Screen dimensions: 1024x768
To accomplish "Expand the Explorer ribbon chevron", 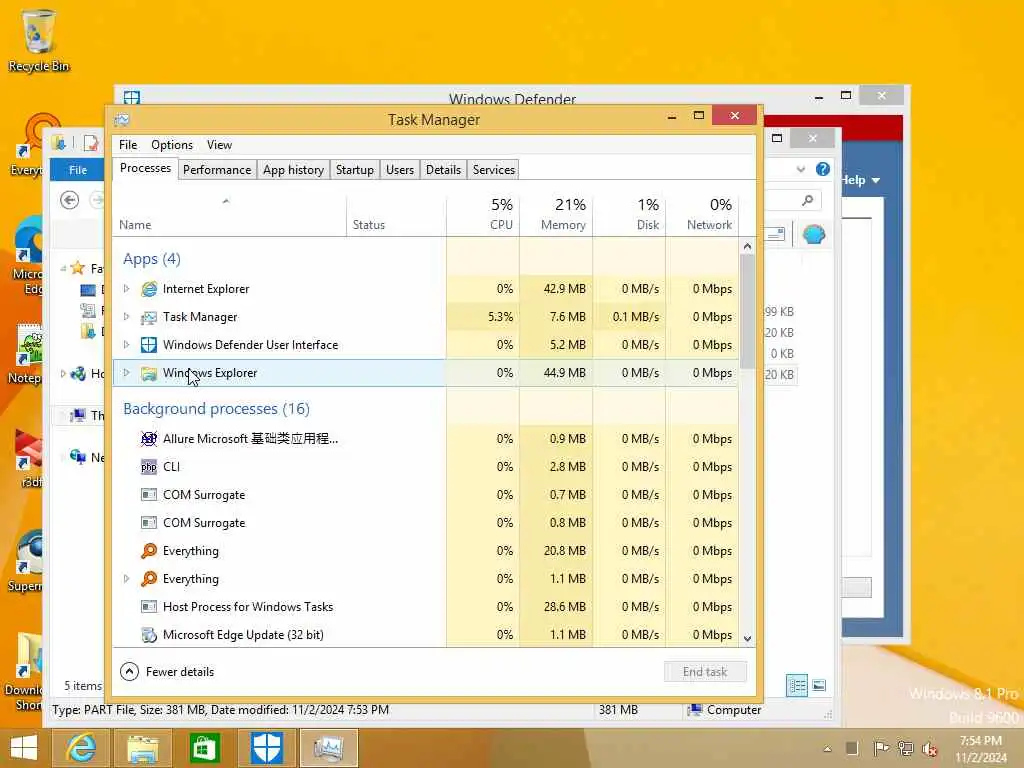I will [x=801, y=169].
